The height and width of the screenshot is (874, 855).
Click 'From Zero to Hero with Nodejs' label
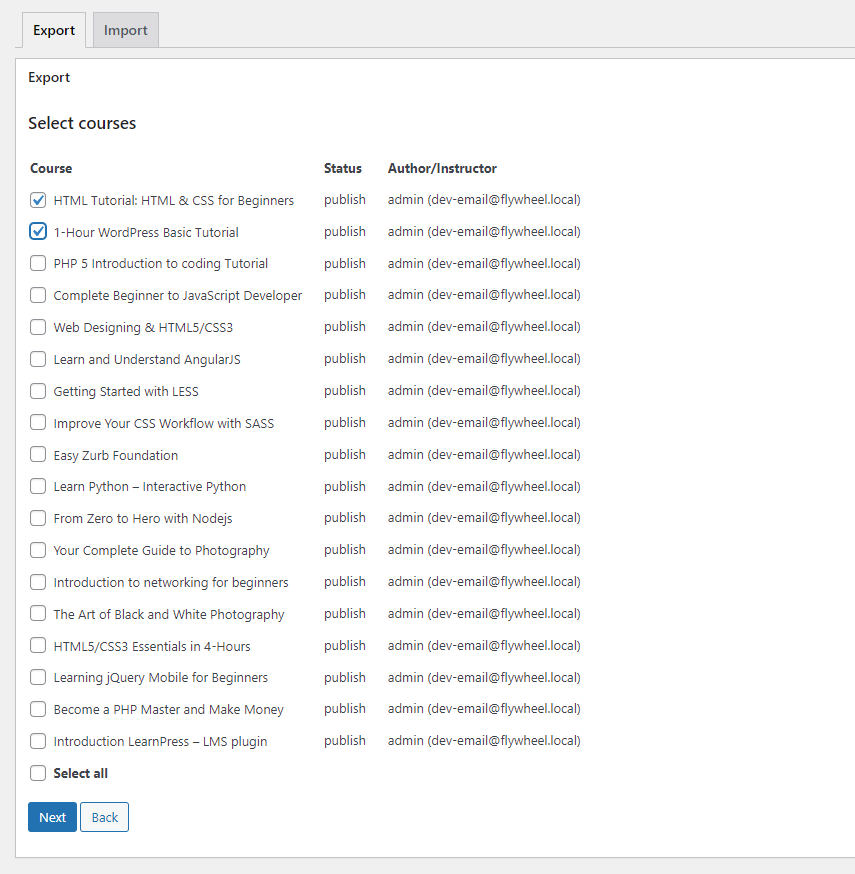pos(143,519)
